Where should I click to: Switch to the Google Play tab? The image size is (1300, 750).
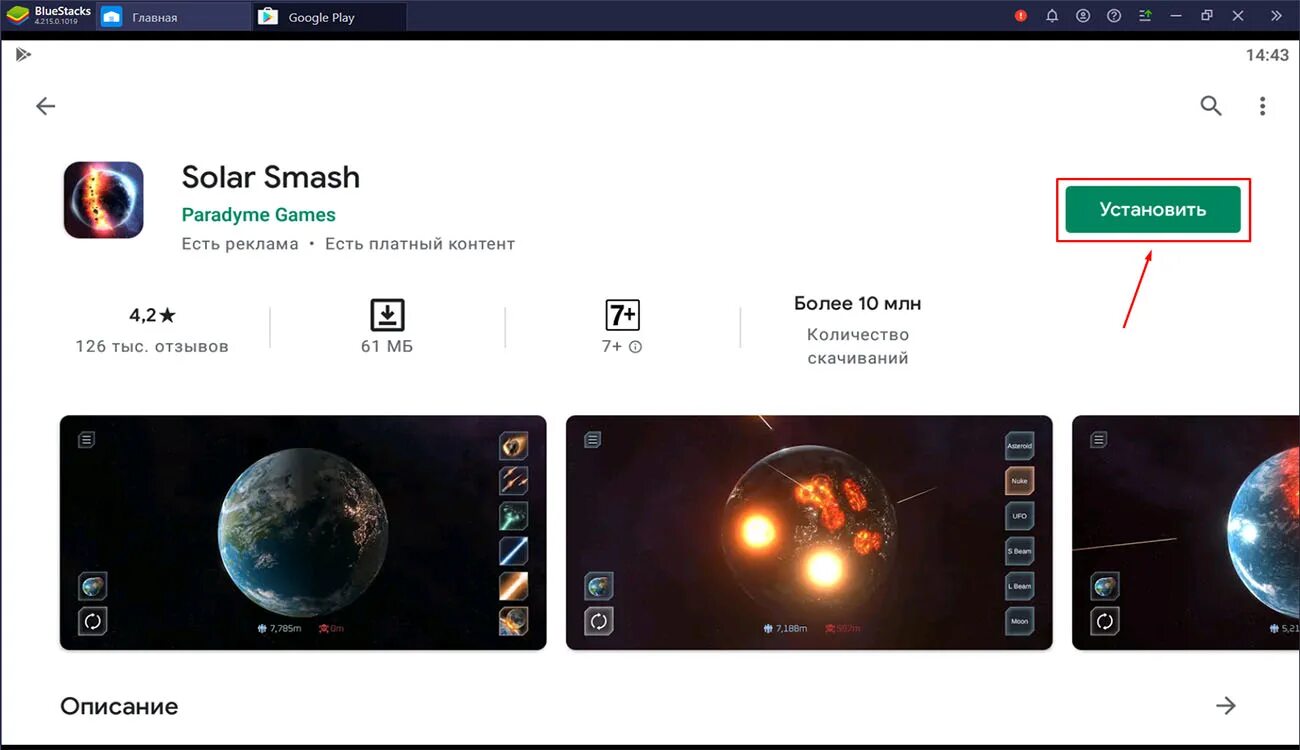(330, 17)
